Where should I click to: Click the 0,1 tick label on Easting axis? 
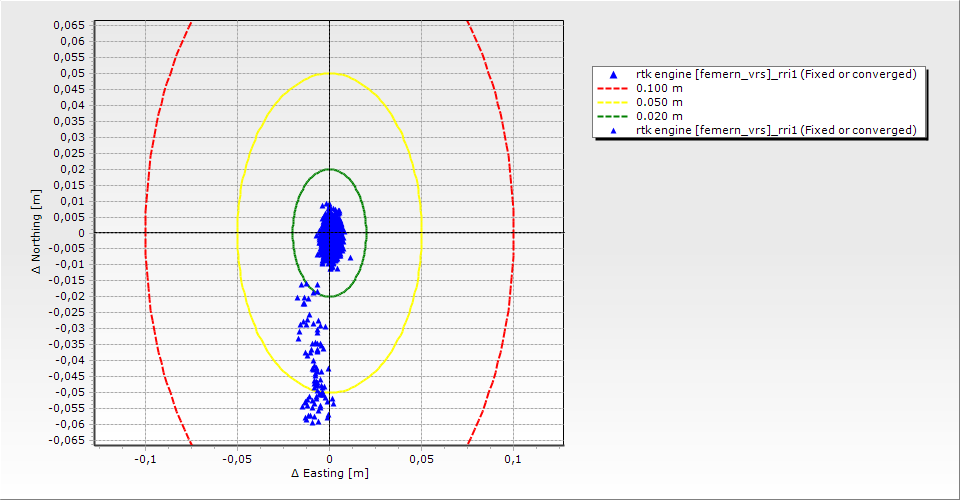(x=513, y=459)
